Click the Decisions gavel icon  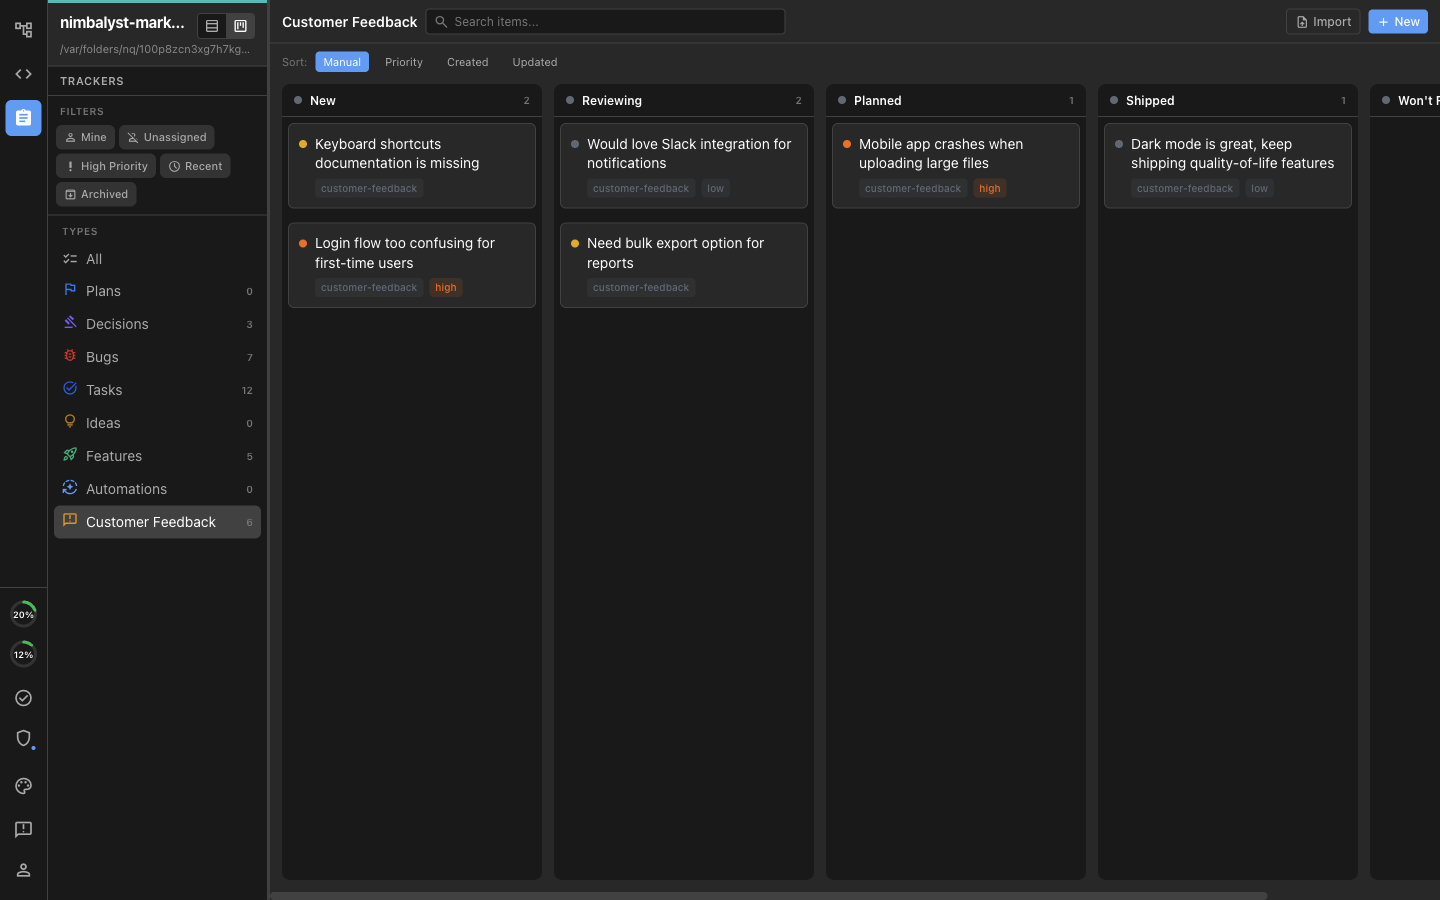coord(70,322)
